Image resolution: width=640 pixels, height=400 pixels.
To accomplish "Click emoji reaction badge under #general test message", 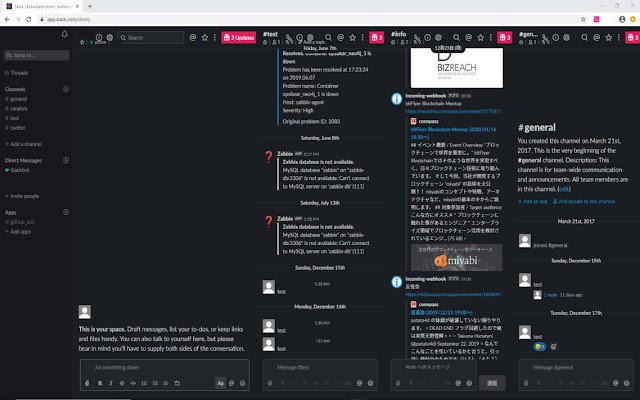I will [540, 347].
